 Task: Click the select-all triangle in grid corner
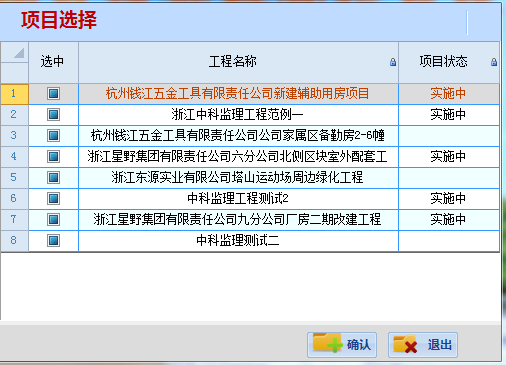(19, 53)
